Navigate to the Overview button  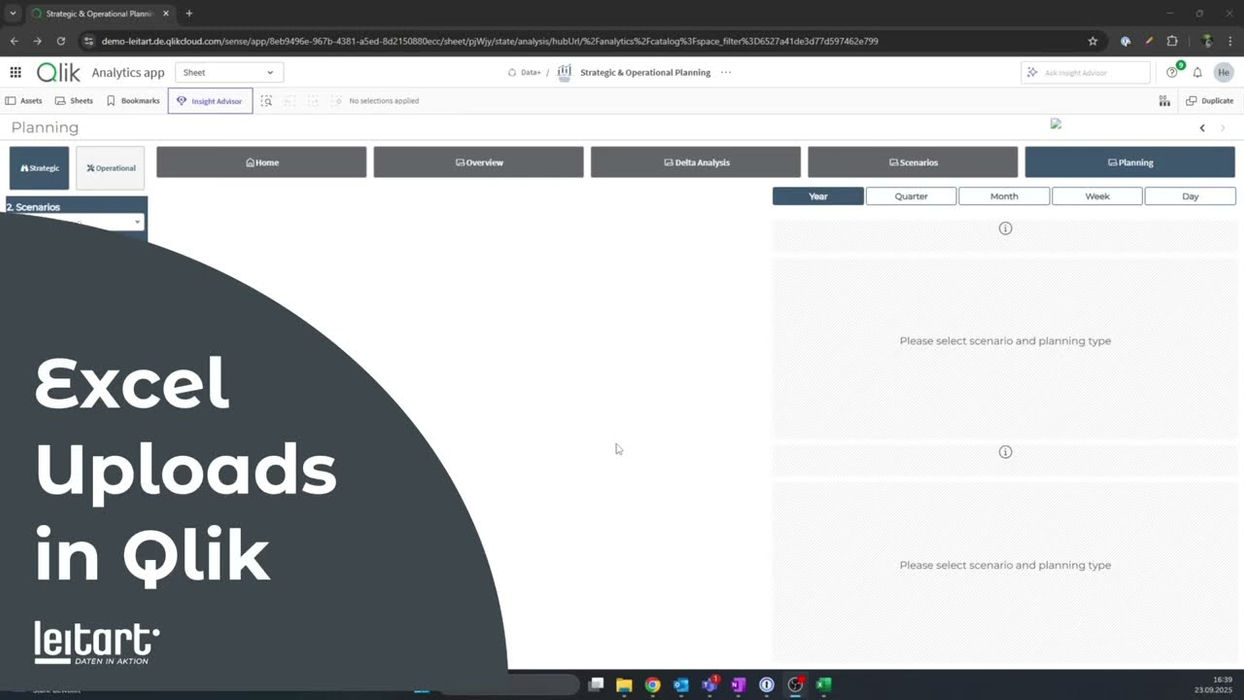478,162
